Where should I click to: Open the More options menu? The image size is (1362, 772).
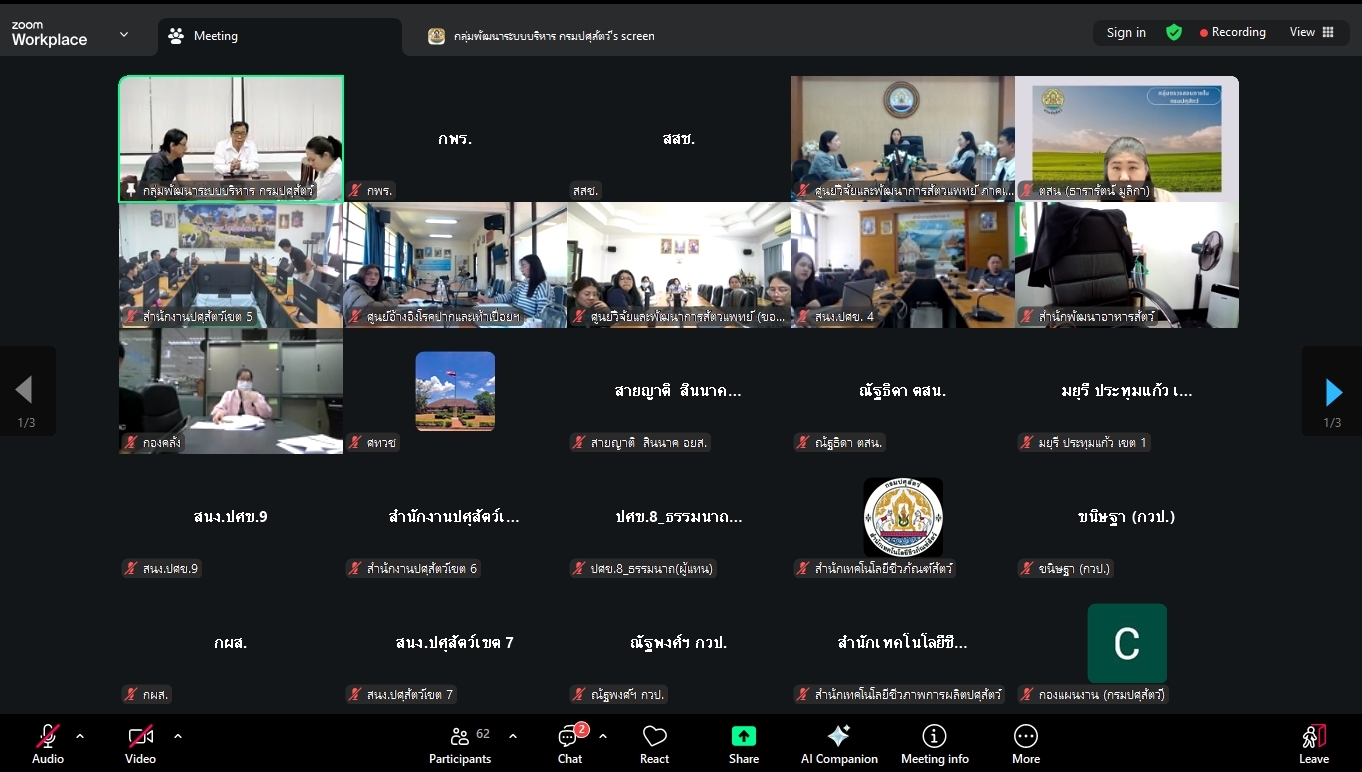(1026, 744)
